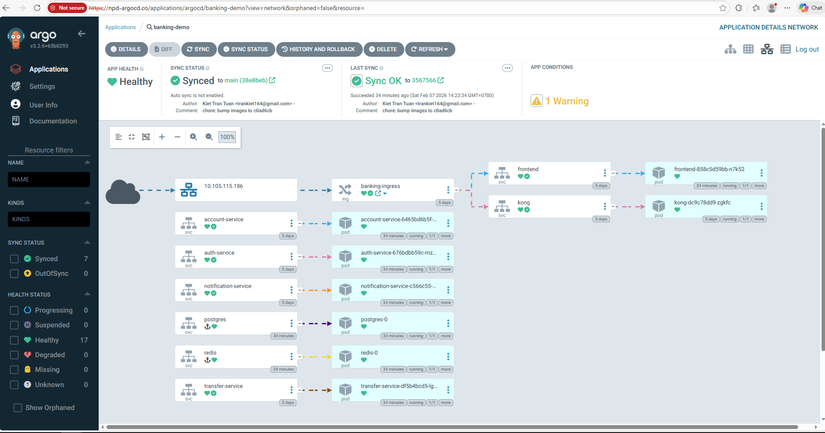The height and width of the screenshot is (433, 825).
Task: Click the cloud internet node icon
Action: pos(123,192)
